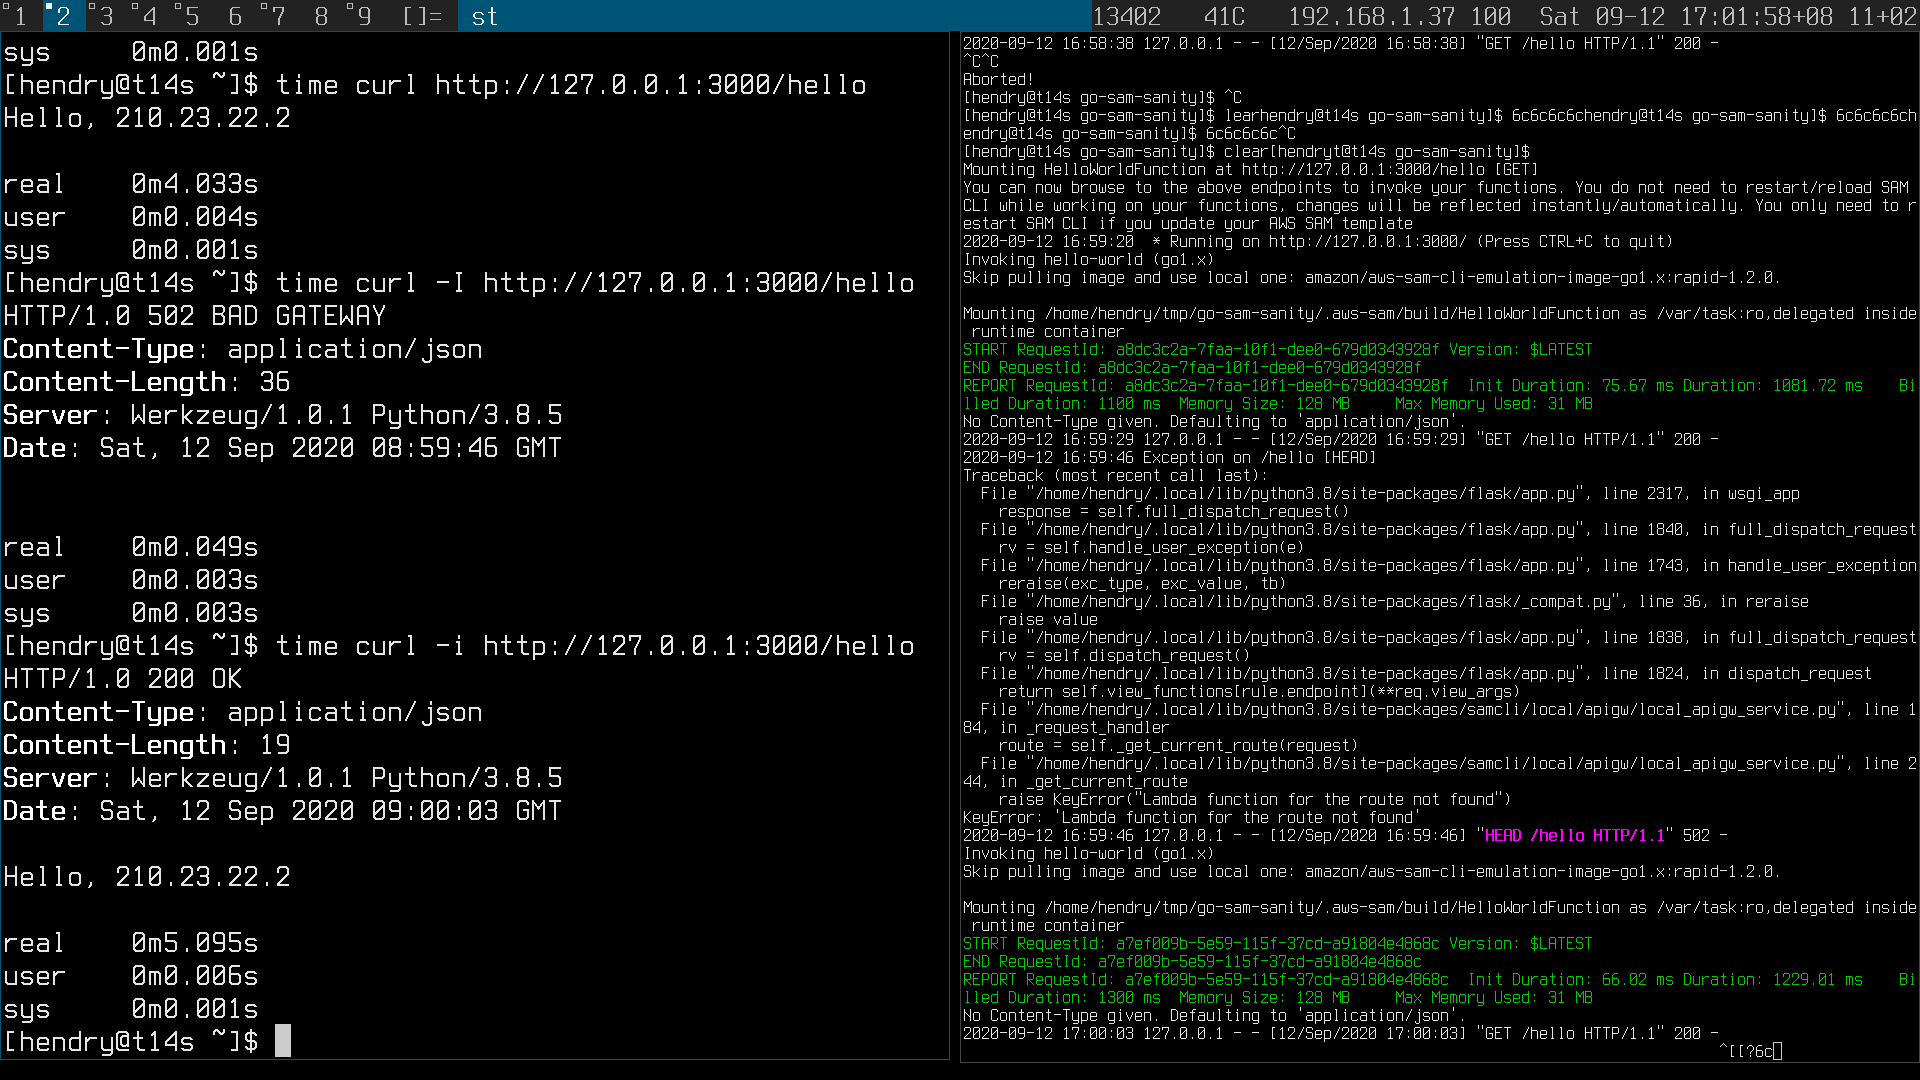Open workspace tag 9
1920x1080 pixels.
[364, 16]
